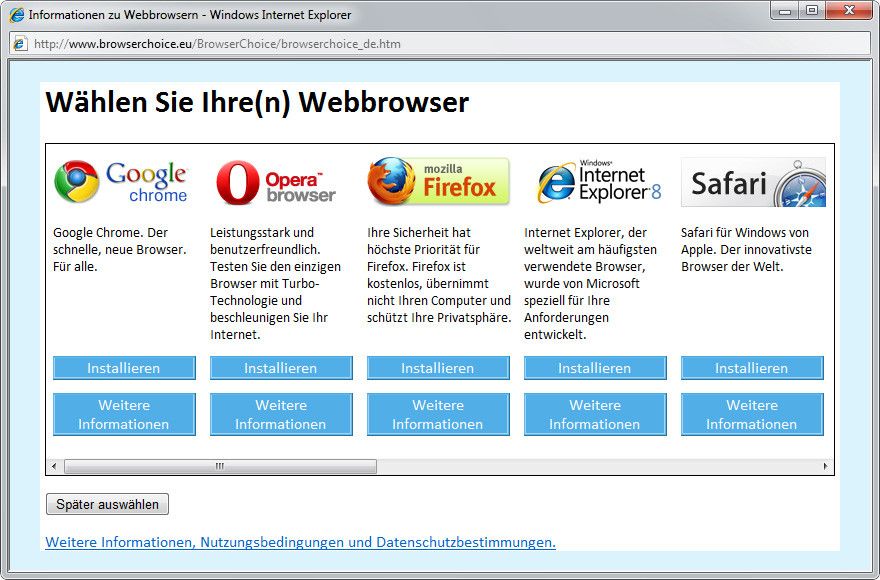Click the browserchoice.eu address bar
880x580 pixels.
click(439, 44)
